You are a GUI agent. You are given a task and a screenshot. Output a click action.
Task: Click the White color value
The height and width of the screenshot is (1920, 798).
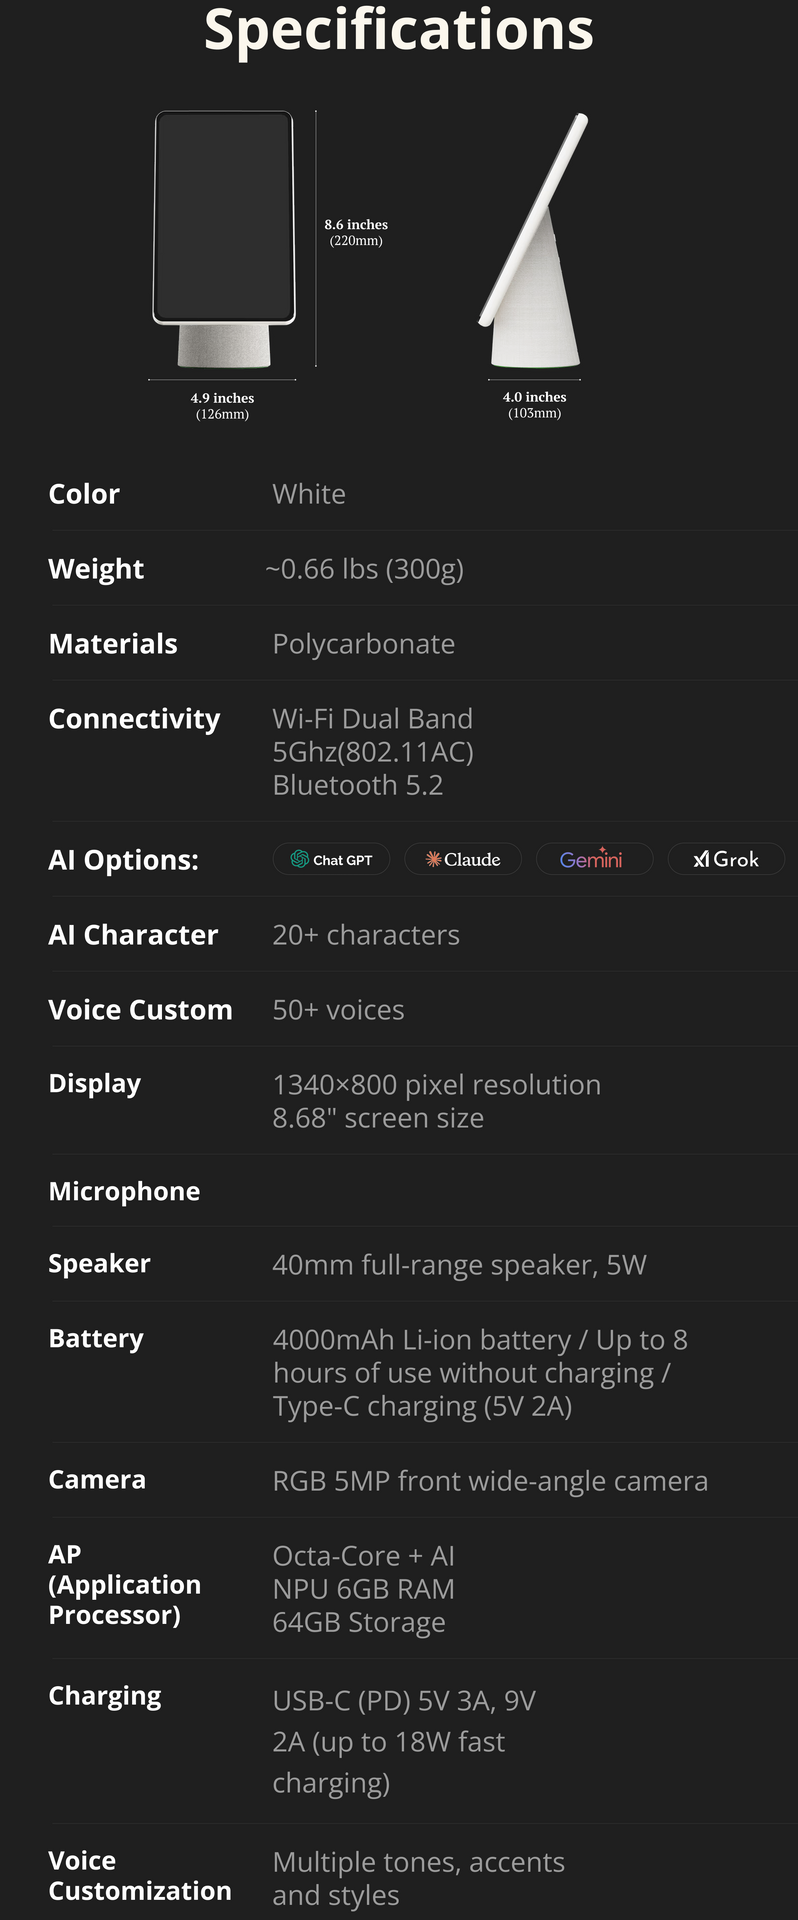[x=309, y=494]
